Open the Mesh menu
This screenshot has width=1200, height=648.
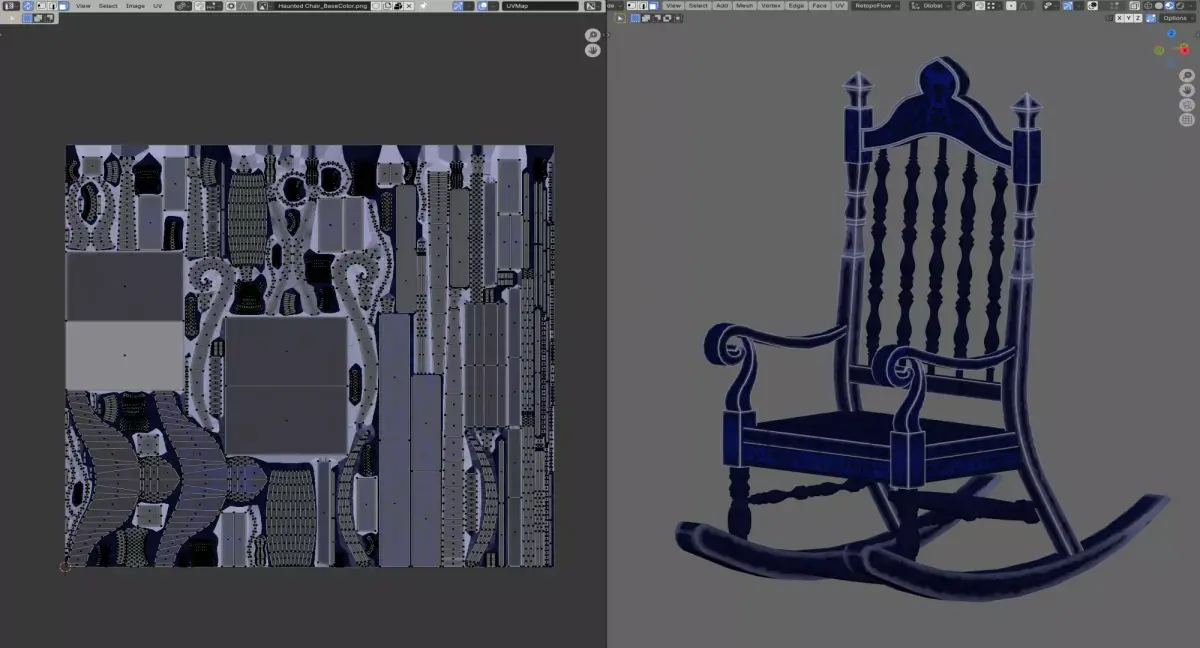coord(745,6)
